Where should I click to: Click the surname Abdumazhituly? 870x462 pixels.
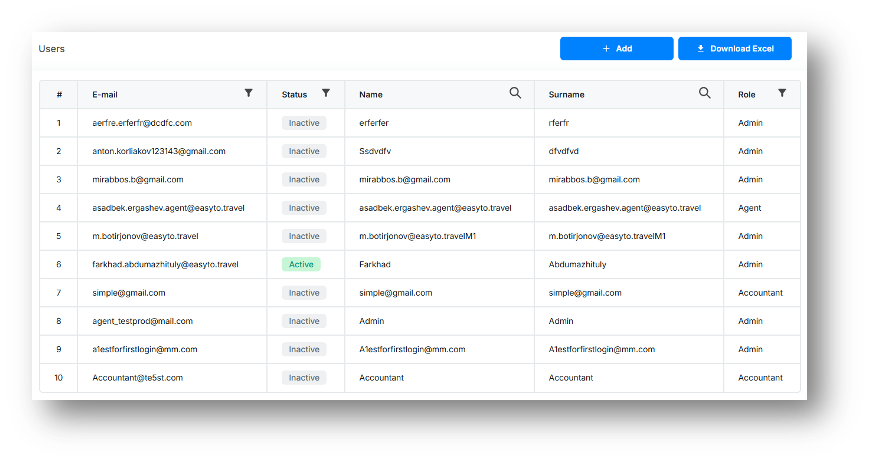pos(578,265)
